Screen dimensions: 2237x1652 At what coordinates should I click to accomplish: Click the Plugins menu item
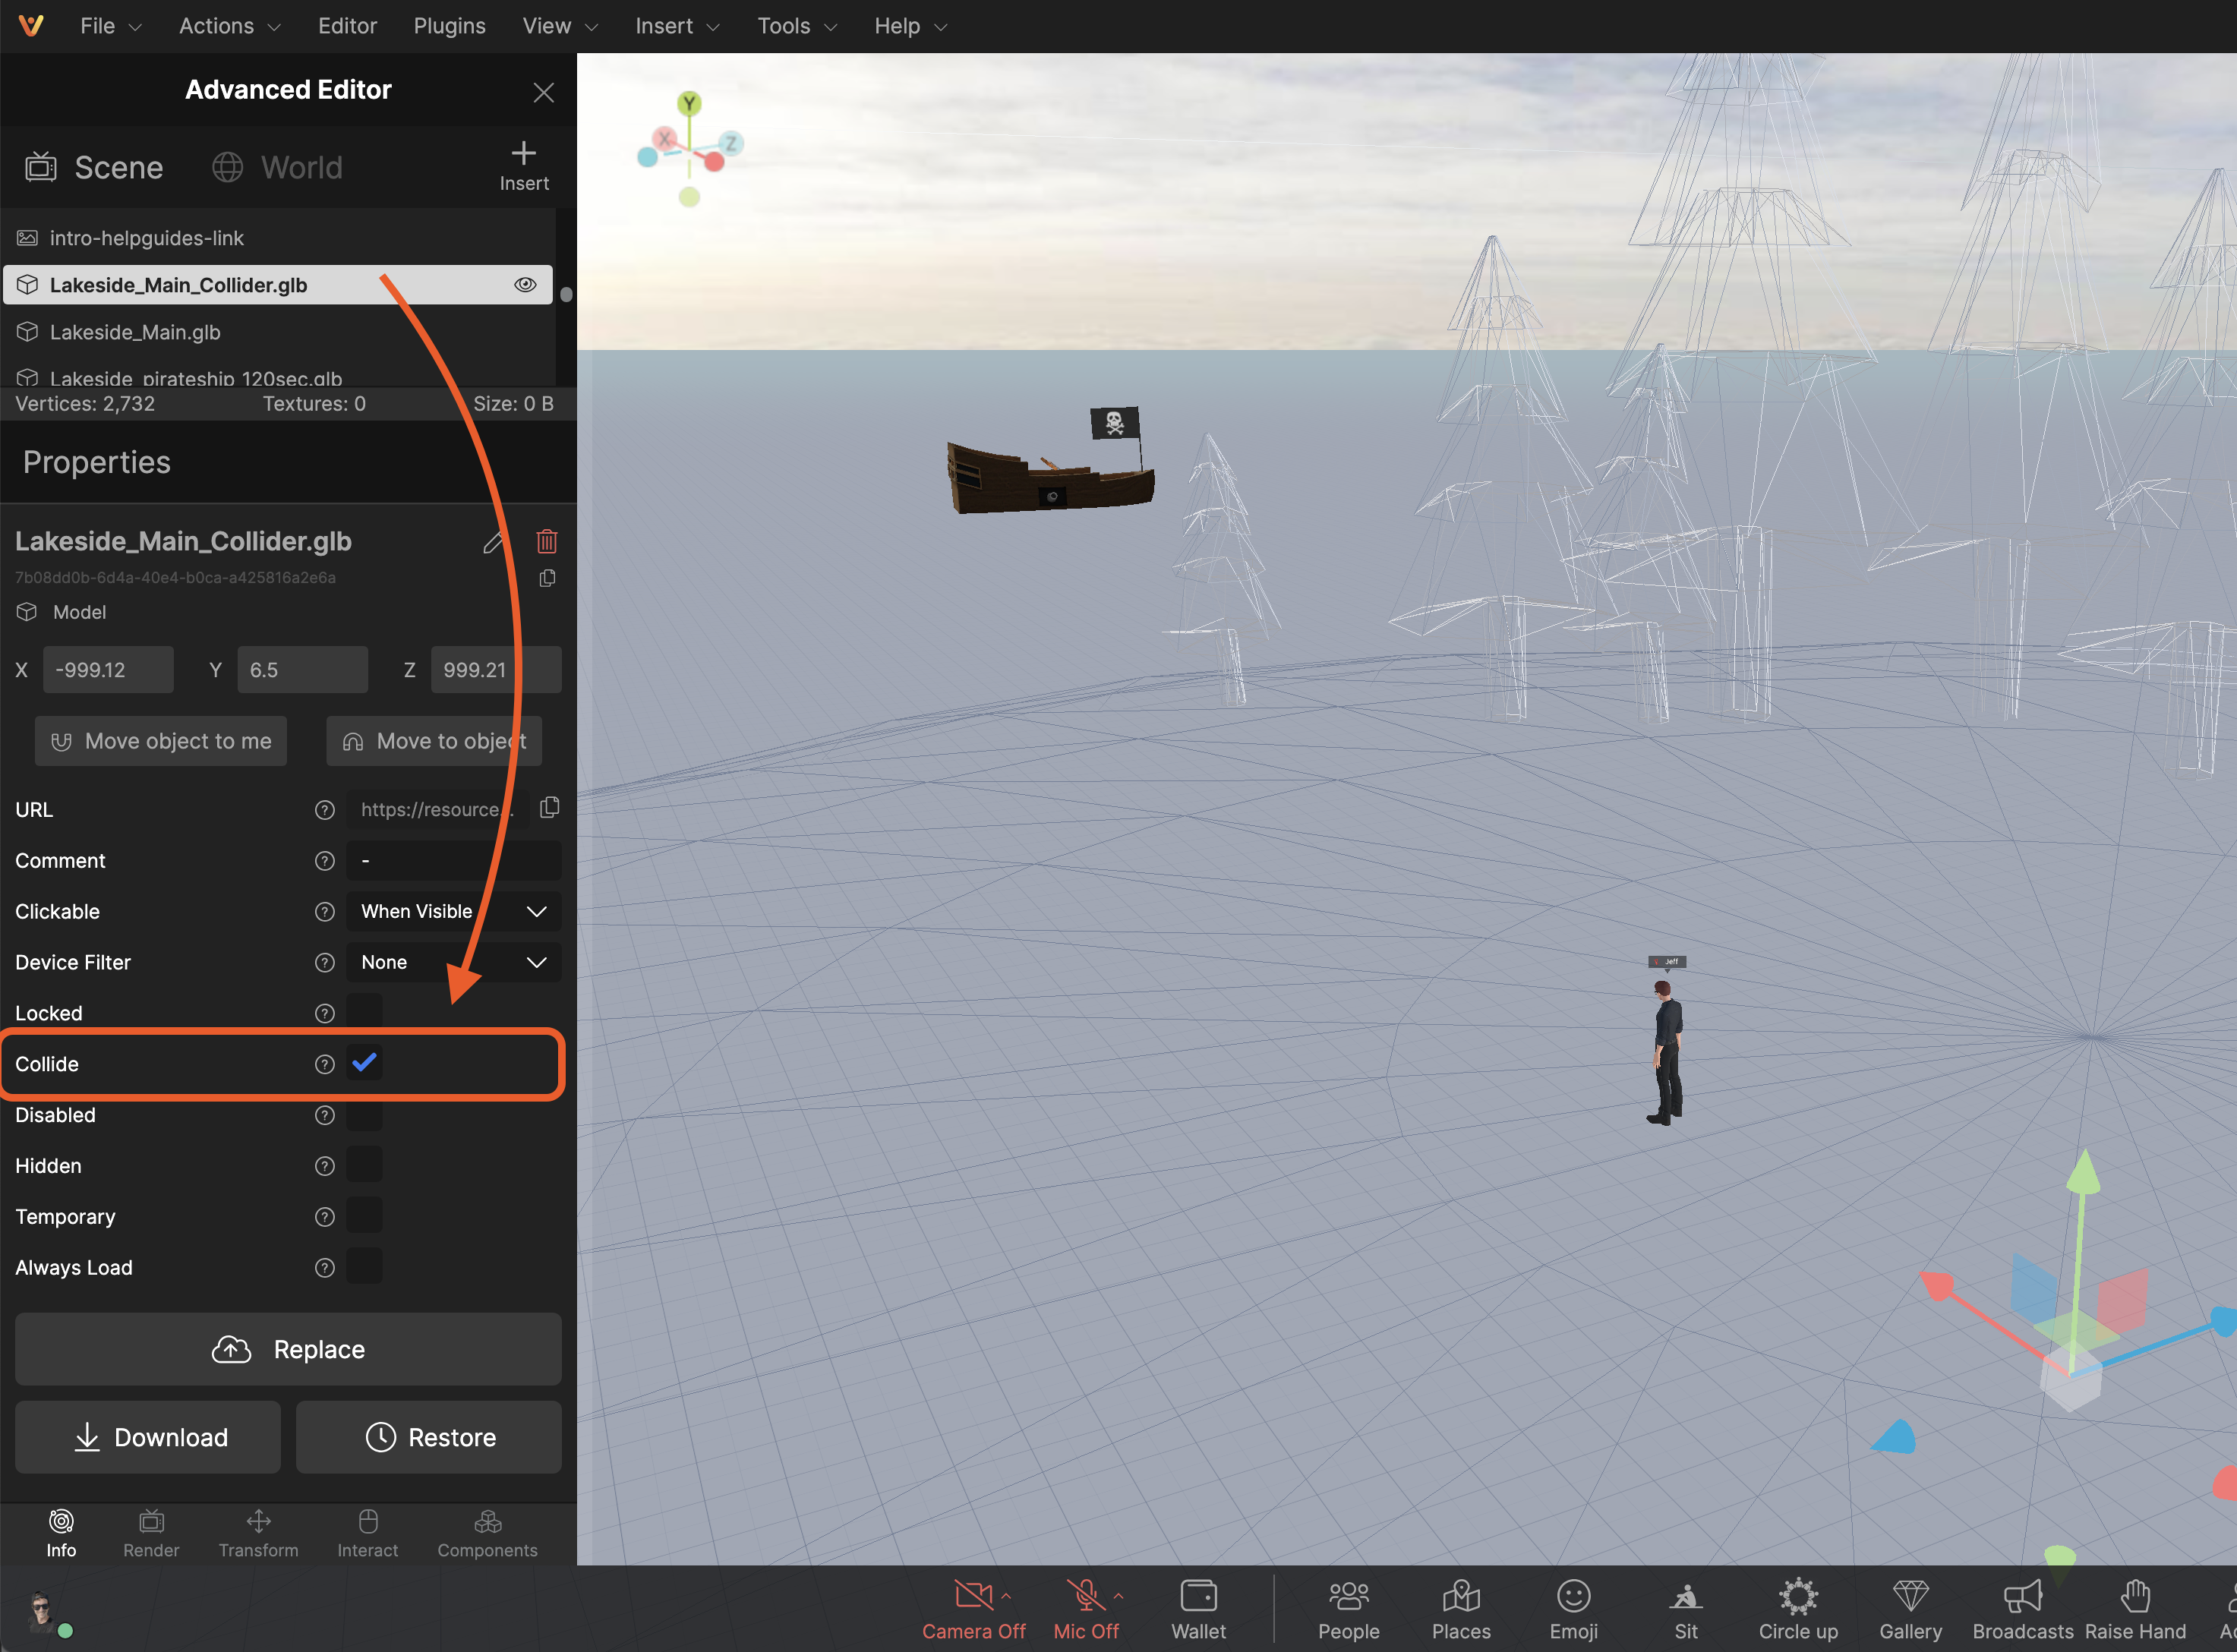(x=449, y=26)
